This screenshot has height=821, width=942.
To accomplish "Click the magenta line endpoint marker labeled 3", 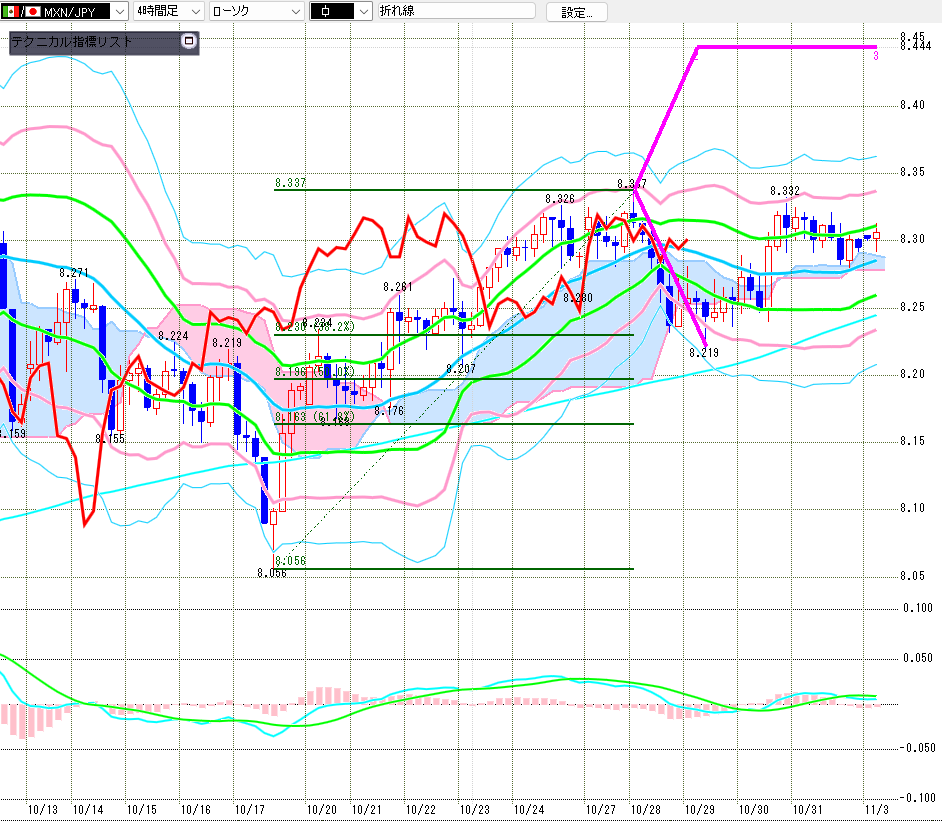I will 876,56.
